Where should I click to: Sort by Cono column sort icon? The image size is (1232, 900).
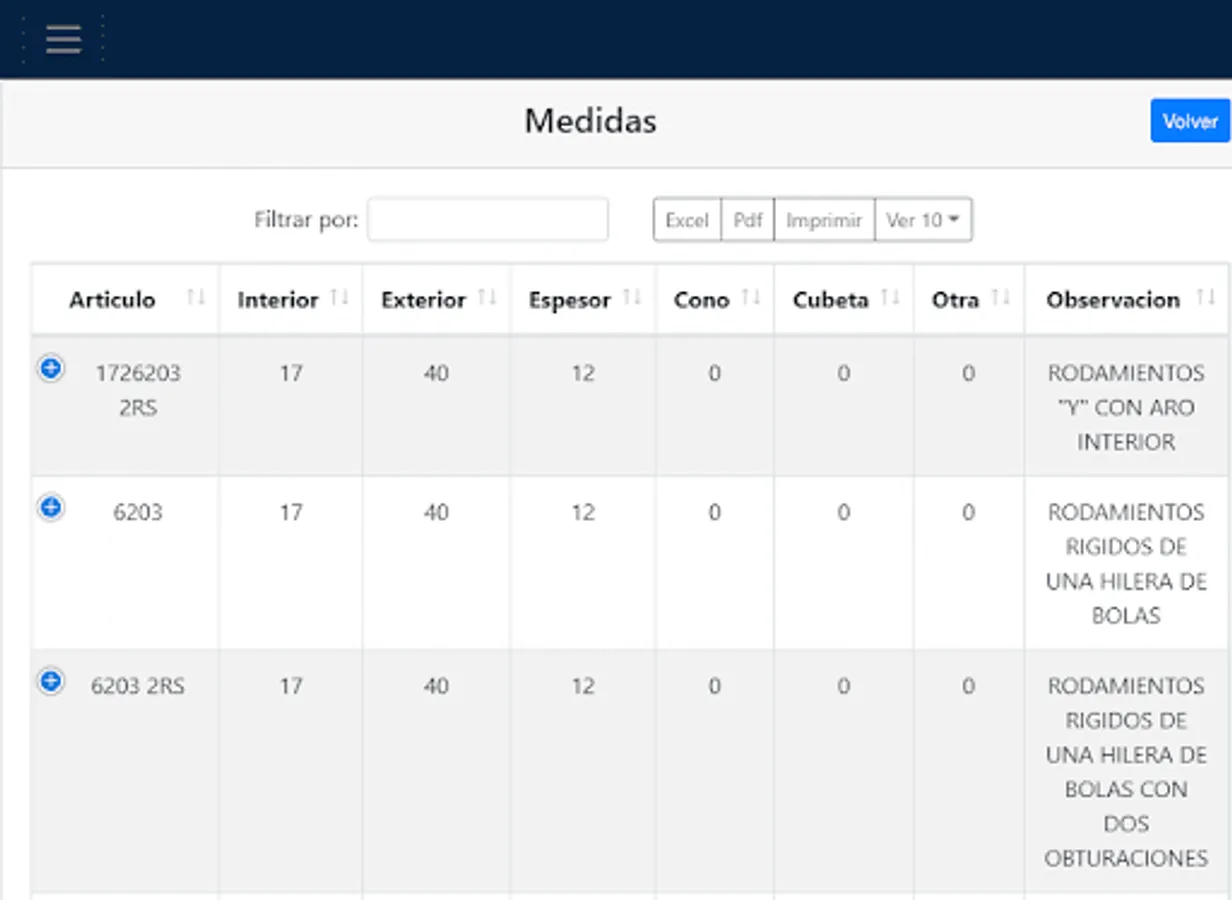click(751, 298)
